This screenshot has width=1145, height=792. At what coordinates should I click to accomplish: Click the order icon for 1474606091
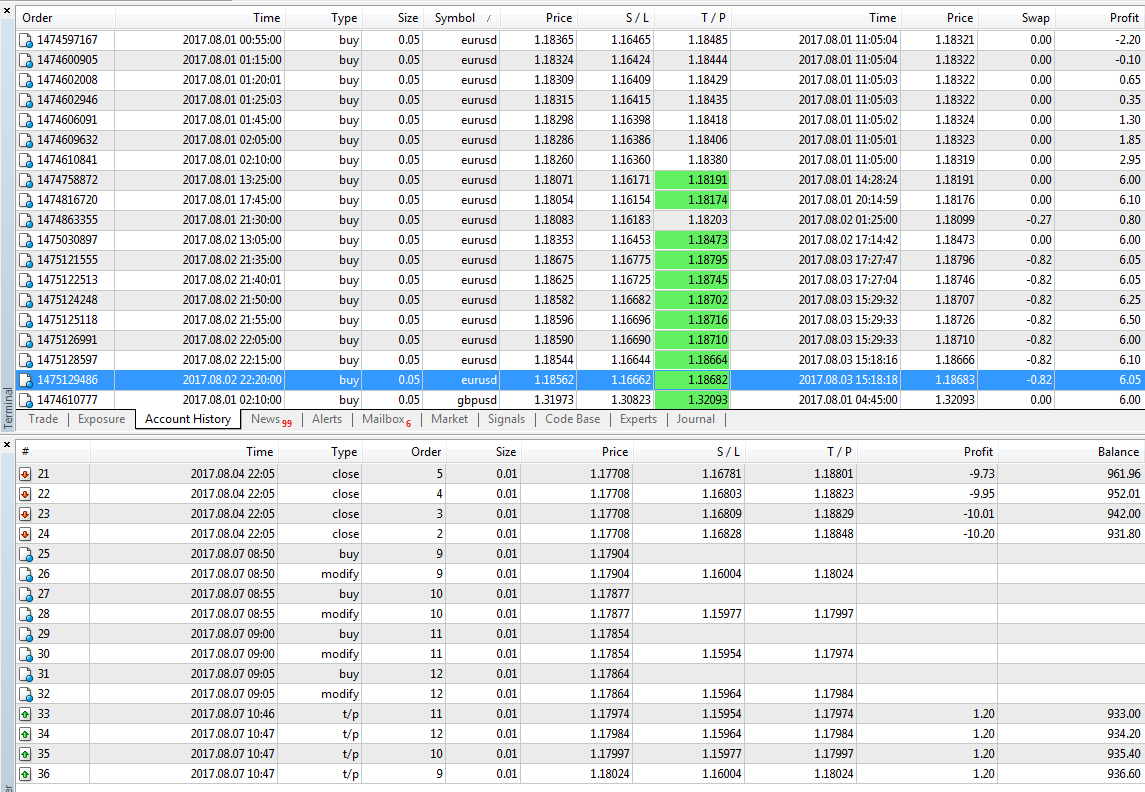pyautogui.click(x=26, y=120)
